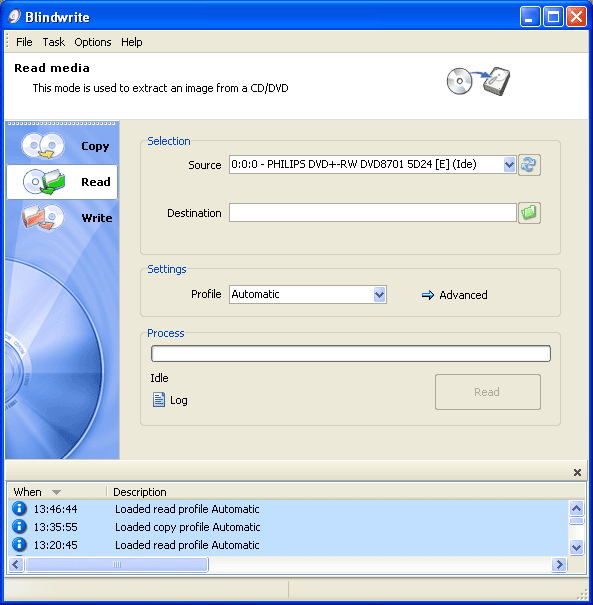The height and width of the screenshot is (605, 593).
Task: Open the Log link text
Action: point(179,400)
